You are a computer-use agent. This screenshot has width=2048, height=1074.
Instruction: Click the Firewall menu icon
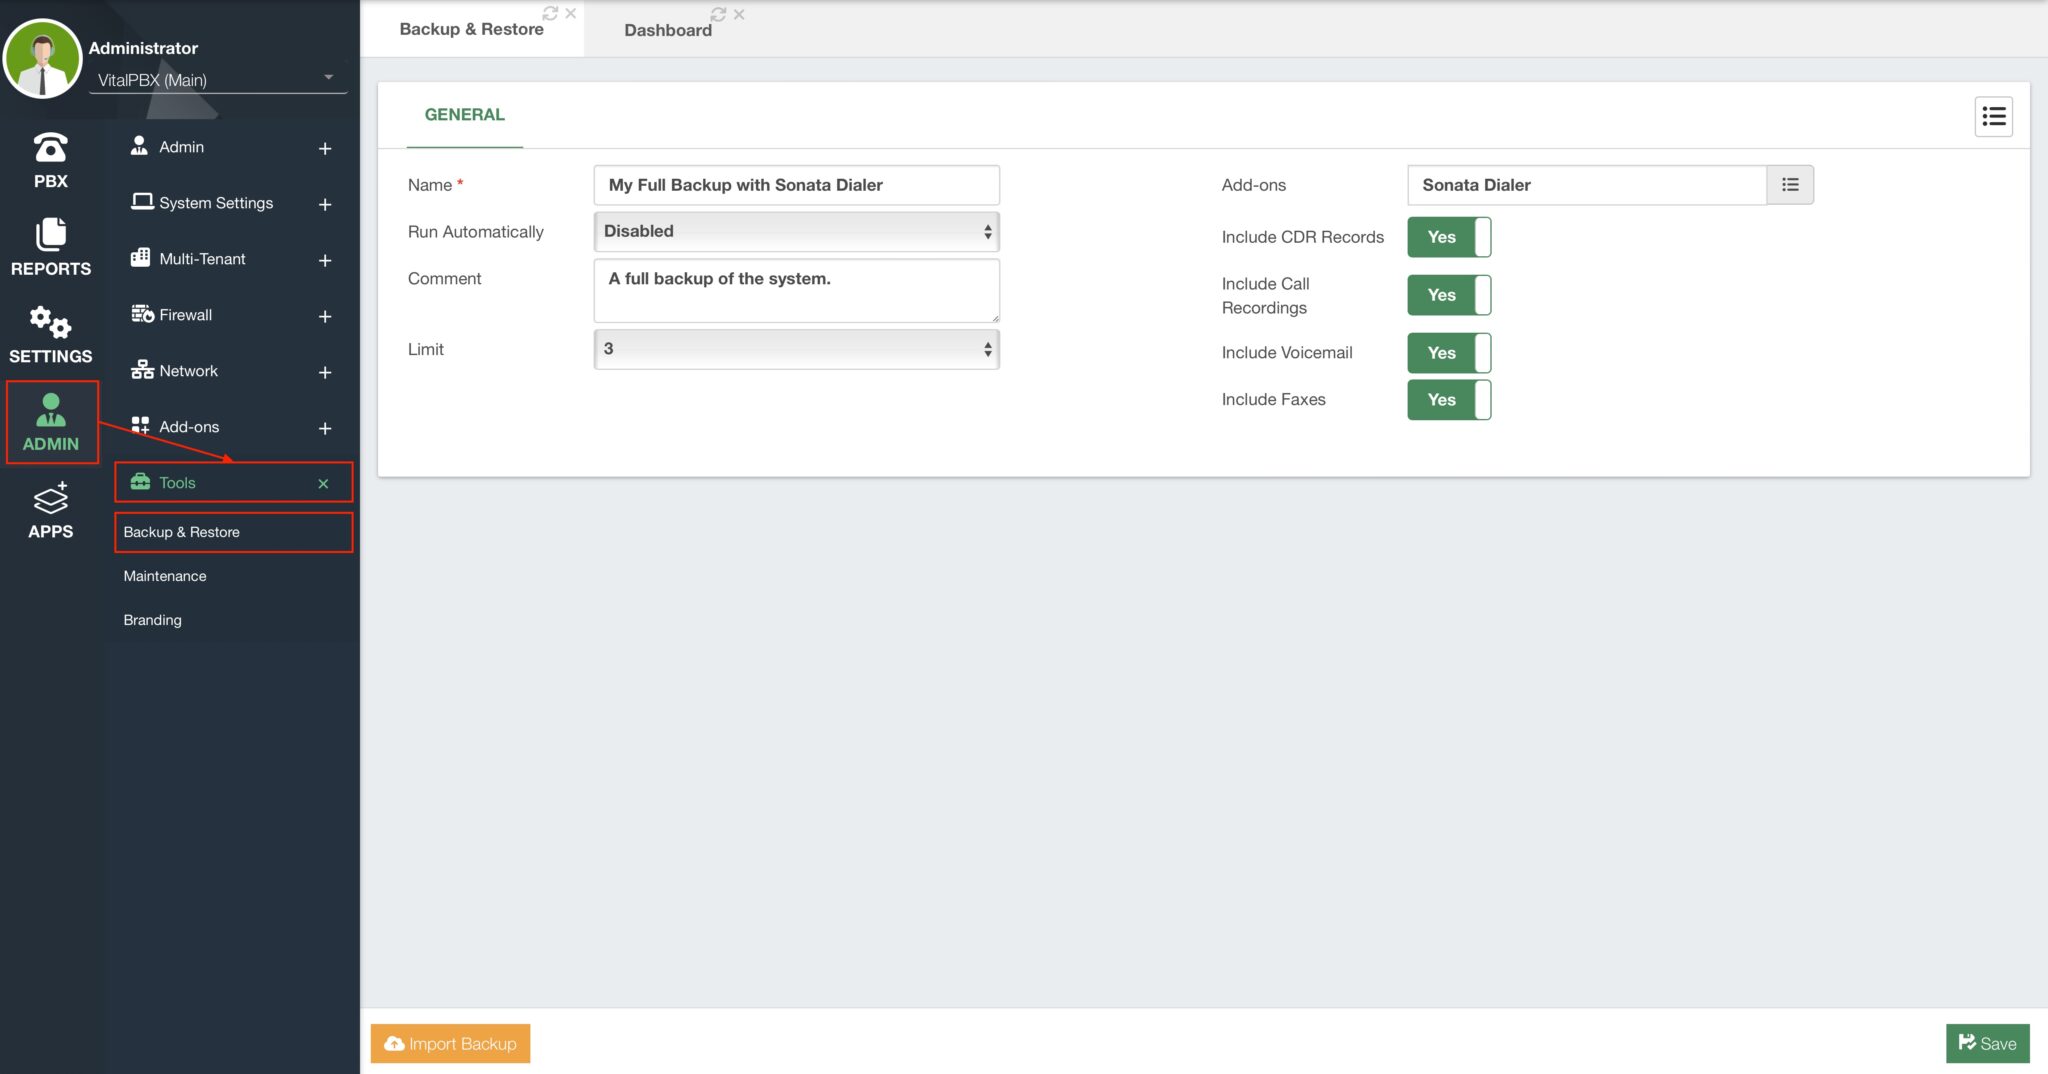[x=142, y=314]
